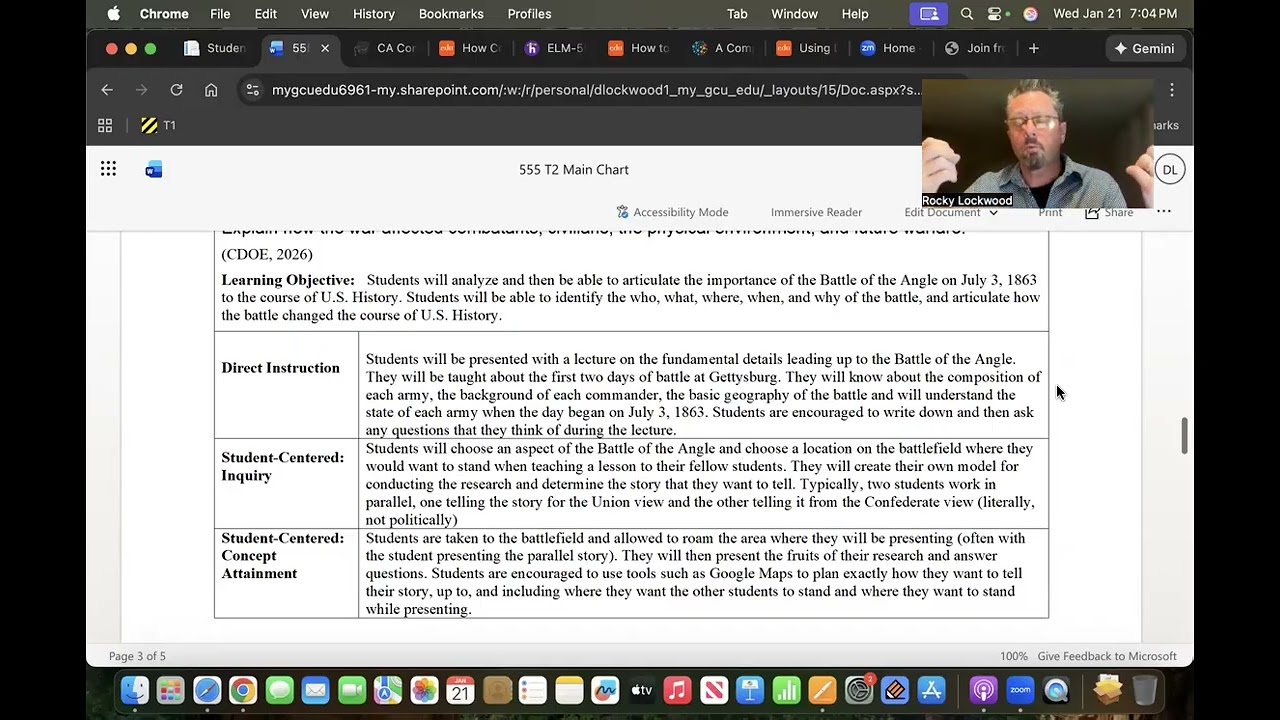Open the History menu
The width and height of the screenshot is (1280, 720).
point(374,14)
